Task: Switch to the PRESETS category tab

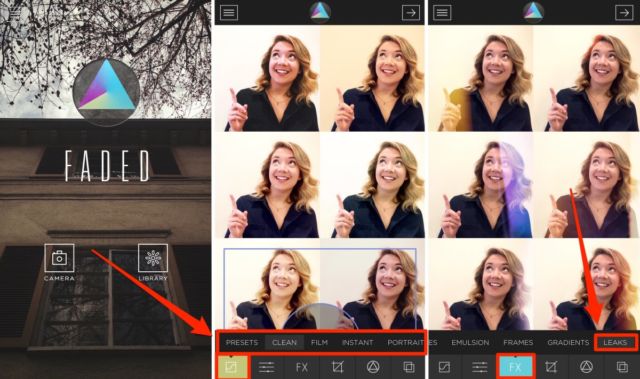Action: click(242, 342)
